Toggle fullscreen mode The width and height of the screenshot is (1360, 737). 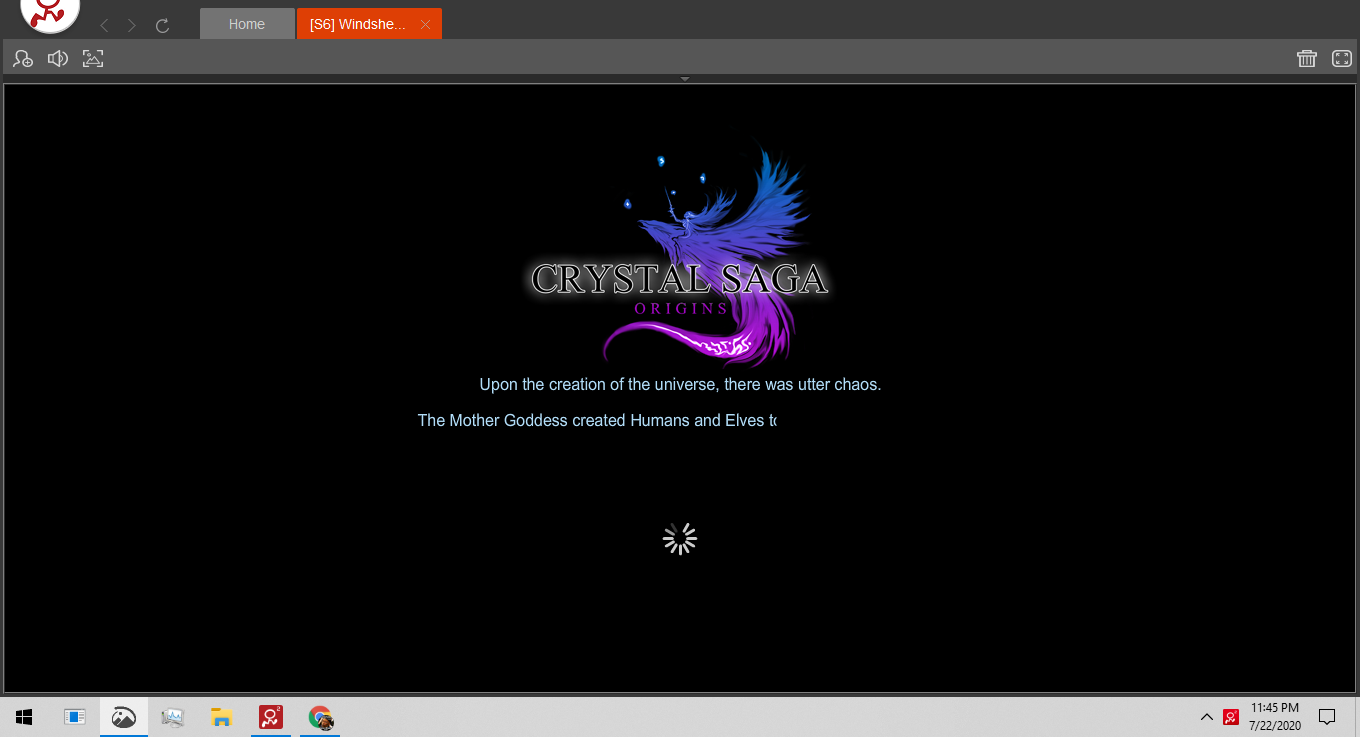click(1342, 59)
